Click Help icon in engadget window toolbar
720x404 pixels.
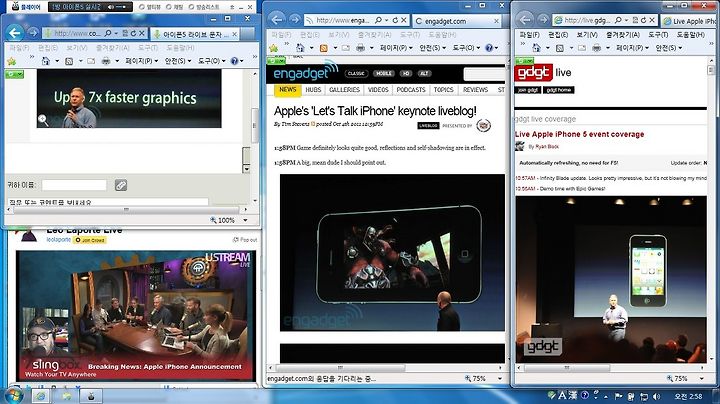click(x=489, y=48)
